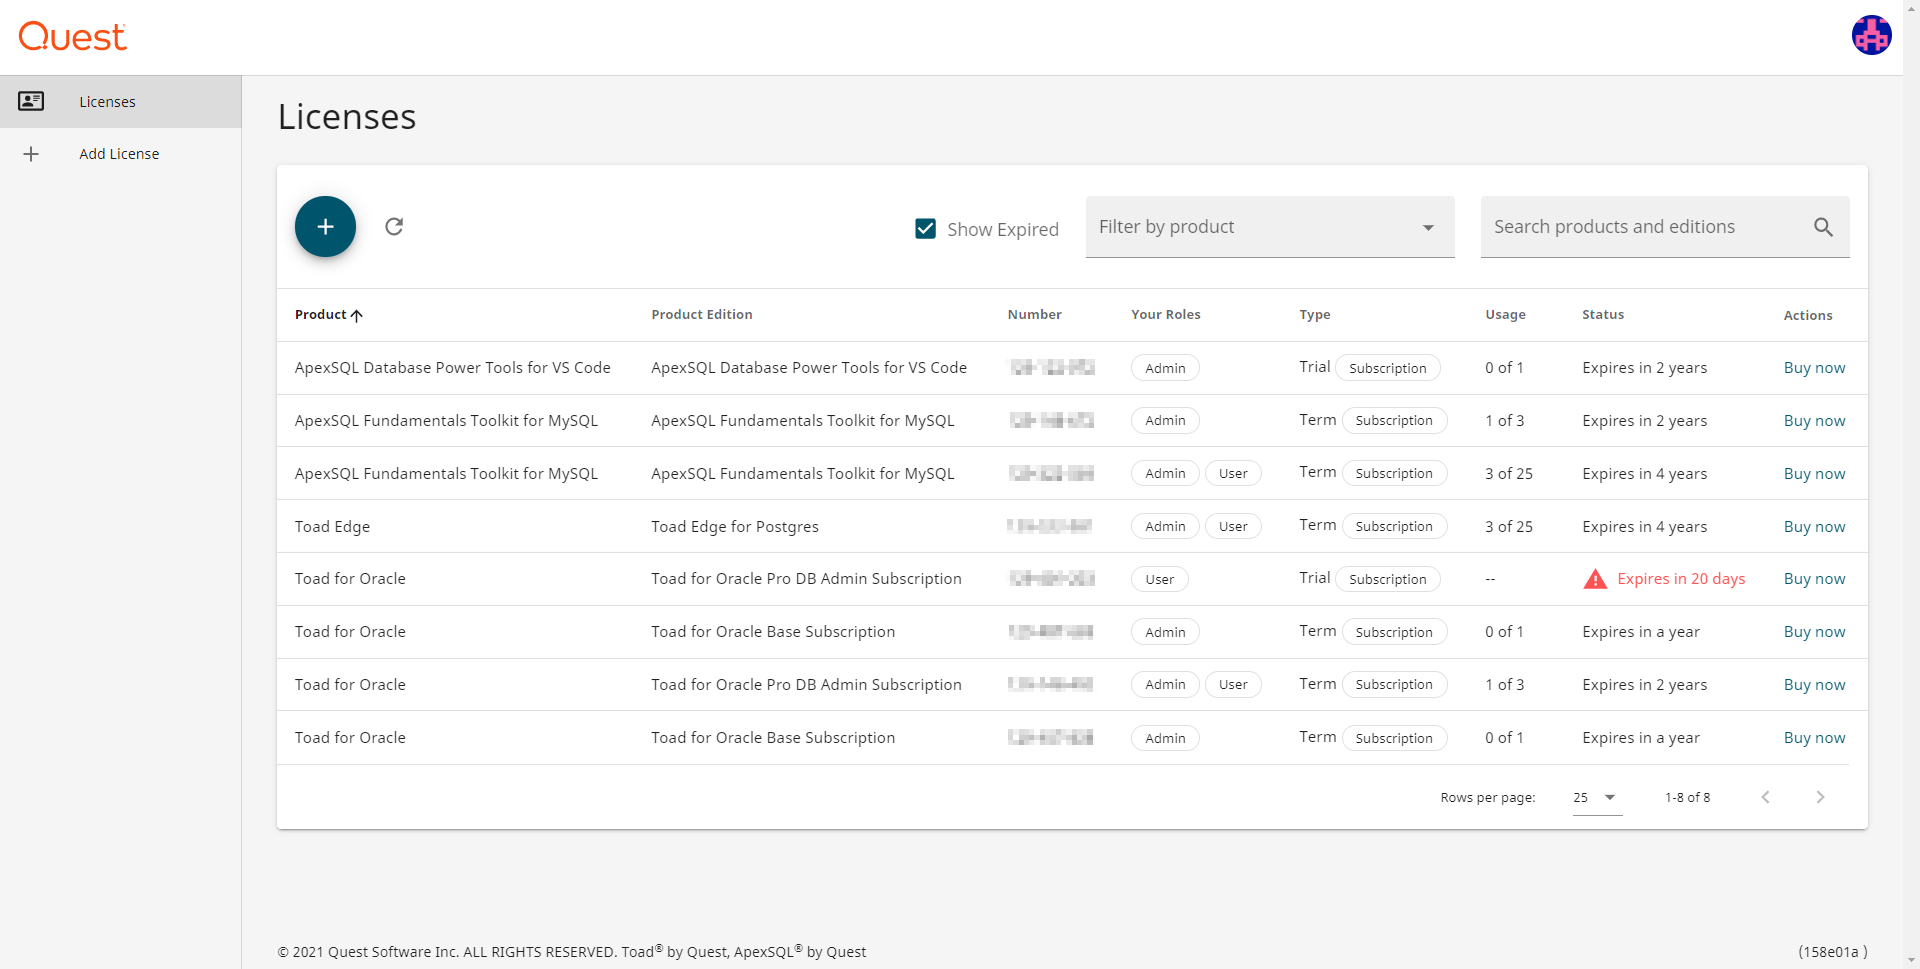Open the user avatar menu

tap(1871, 35)
